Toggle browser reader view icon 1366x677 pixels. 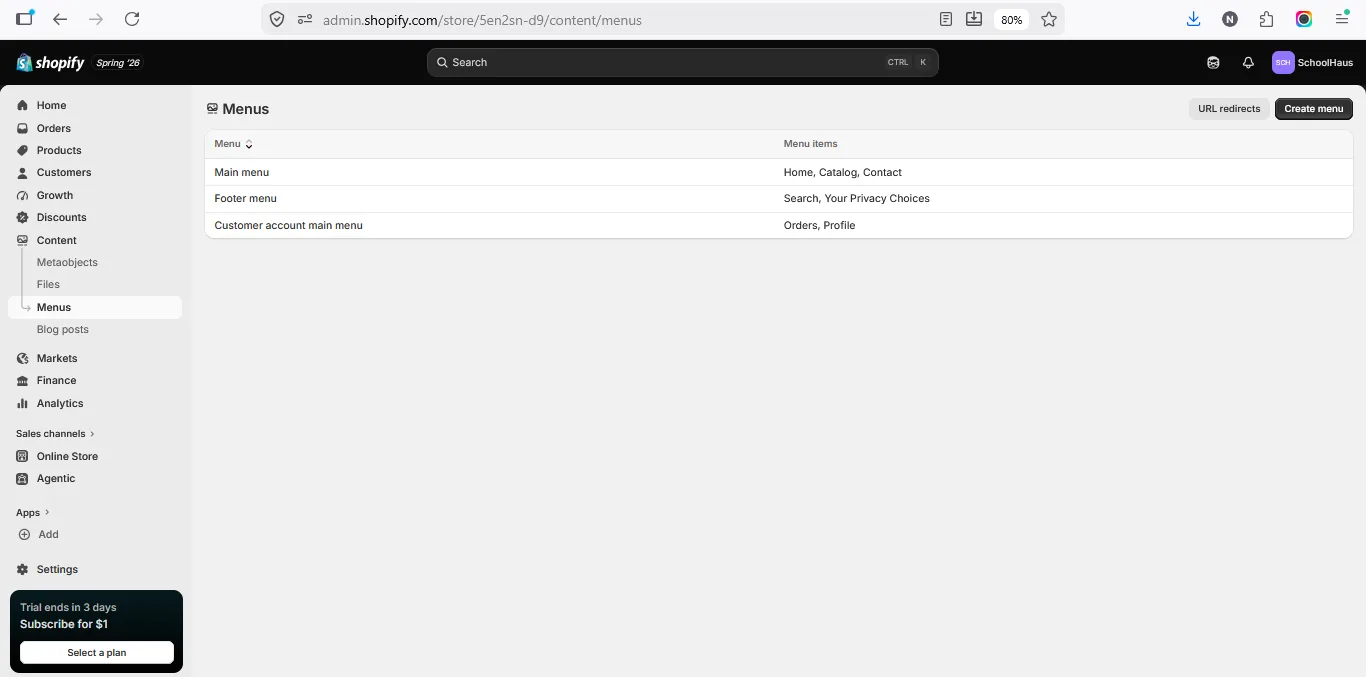(946, 19)
